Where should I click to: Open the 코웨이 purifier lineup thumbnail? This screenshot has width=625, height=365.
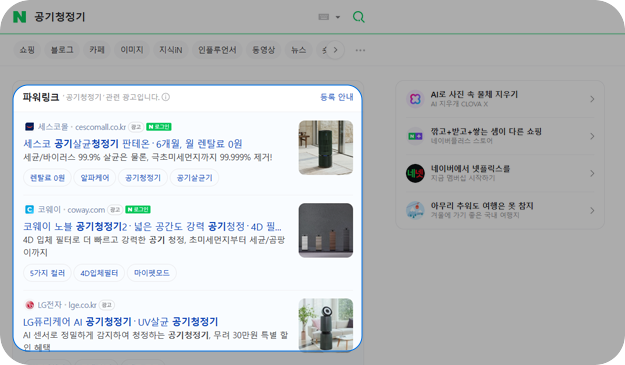tap(326, 230)
